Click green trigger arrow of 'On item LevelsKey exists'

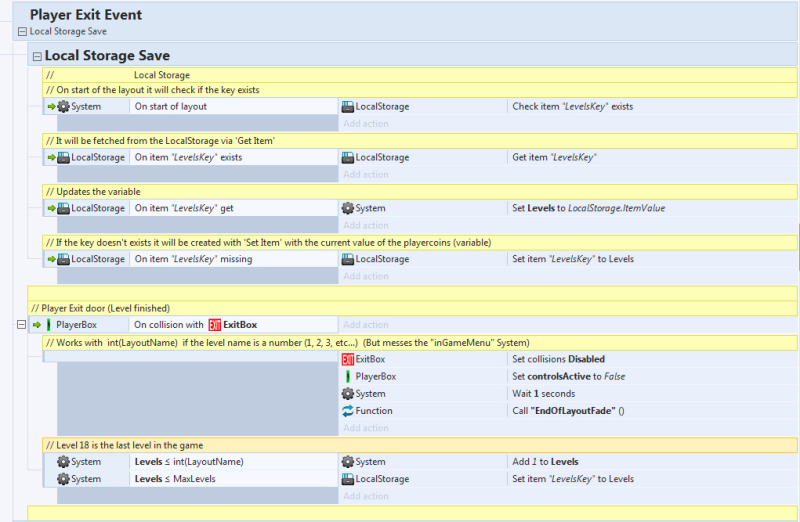51,158
